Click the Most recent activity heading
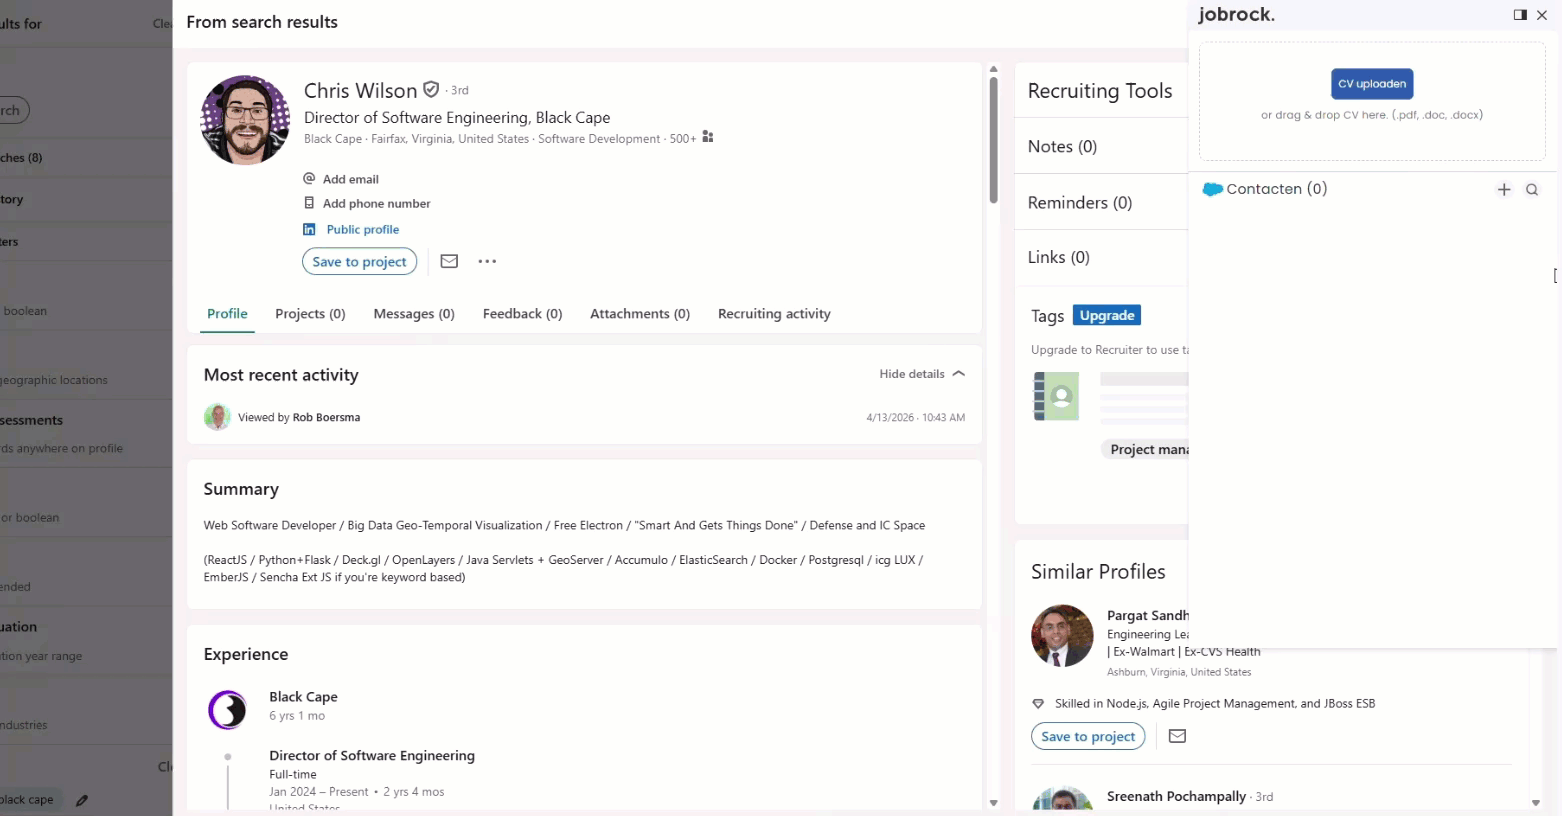The width and height of the screenshot is (1562, 816). [x=281, y=375]
